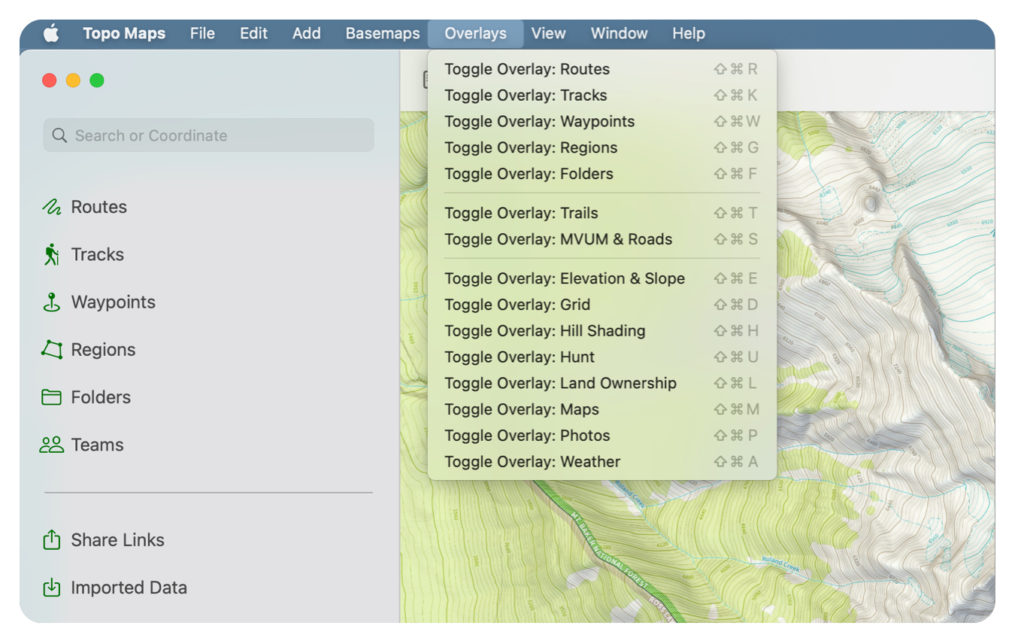Select Regions label in sidebar
This screenshot has width=1024, height=644.
point(103,349)
